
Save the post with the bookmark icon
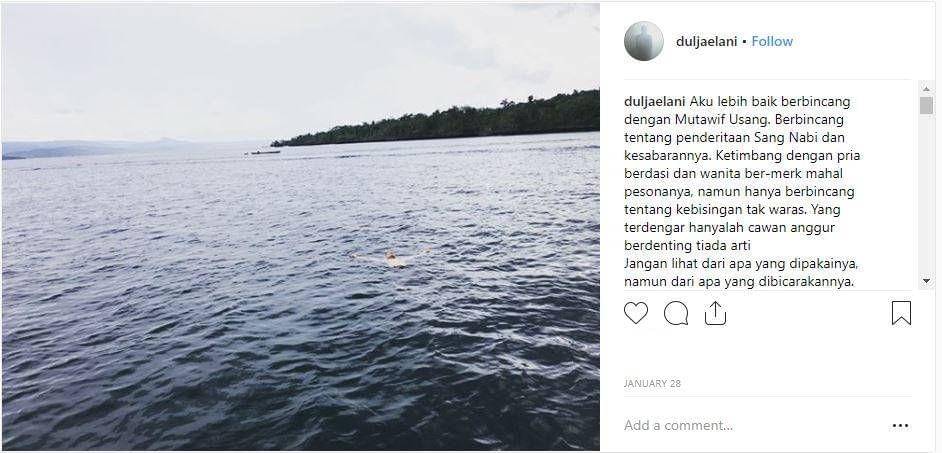point(901,313)
